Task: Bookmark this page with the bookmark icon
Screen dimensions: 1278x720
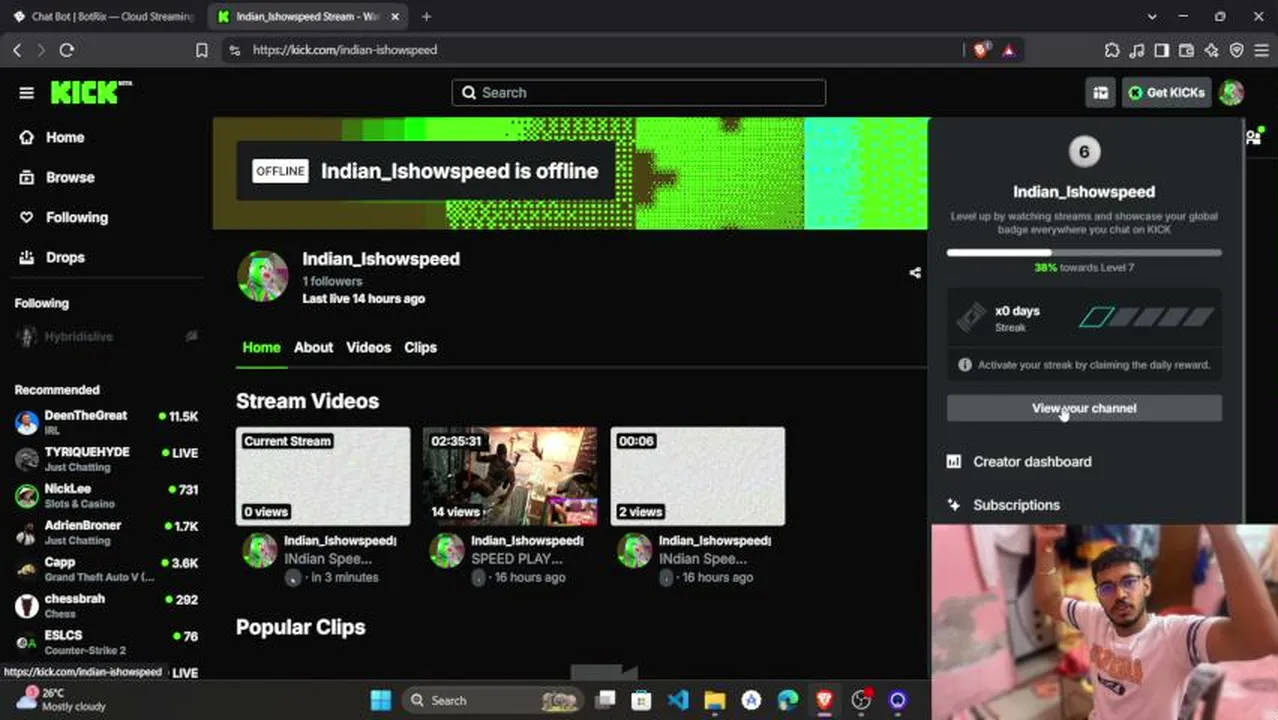Action: point(201,49)
